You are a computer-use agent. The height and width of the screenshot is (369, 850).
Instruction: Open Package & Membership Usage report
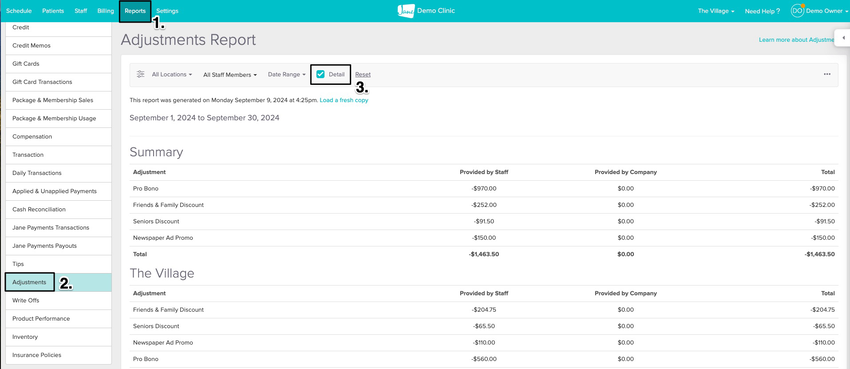(59, 118)
